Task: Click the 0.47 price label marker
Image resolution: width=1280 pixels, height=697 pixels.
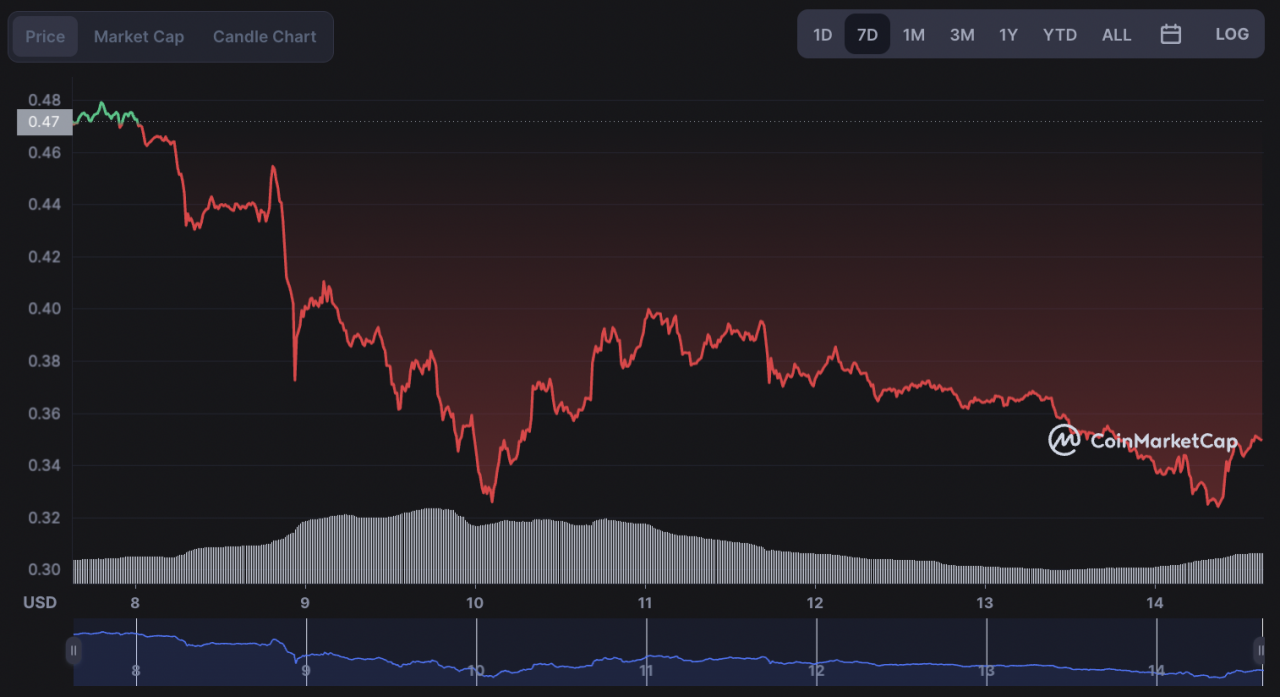Action: (x=45, y=122)
